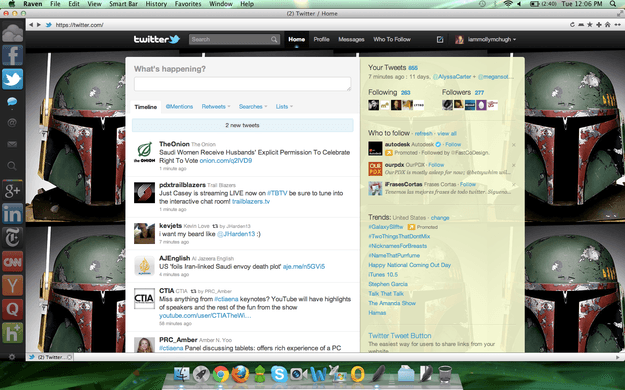The image size is (625, 390).
Task: Dismiss the autodesk follow suggestion
Action: point(513,145)
